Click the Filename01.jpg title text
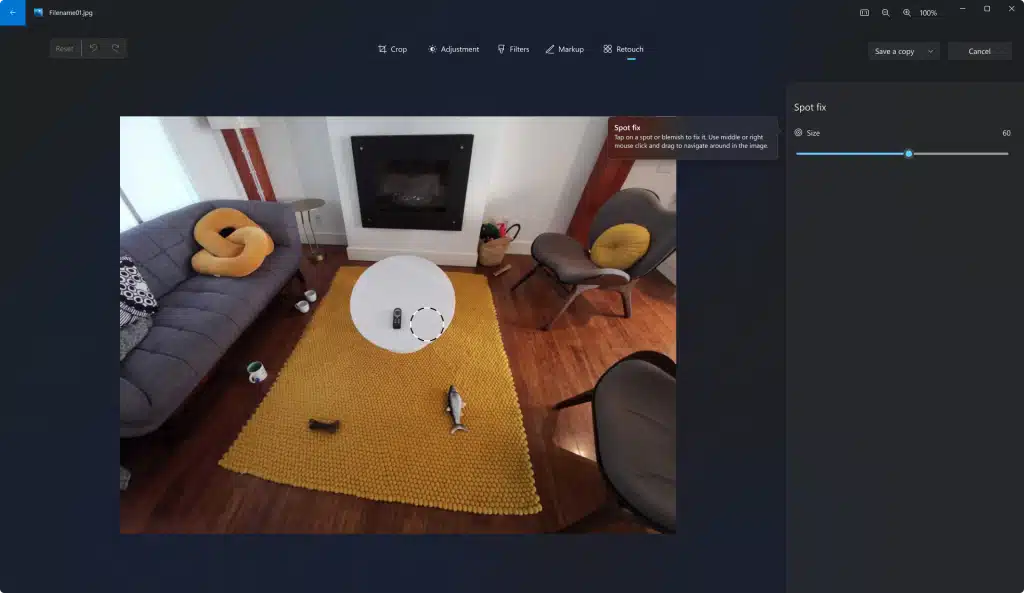The width and height of the screenshot is (1024, 593). pyautogui.click(x=71, y=12)
